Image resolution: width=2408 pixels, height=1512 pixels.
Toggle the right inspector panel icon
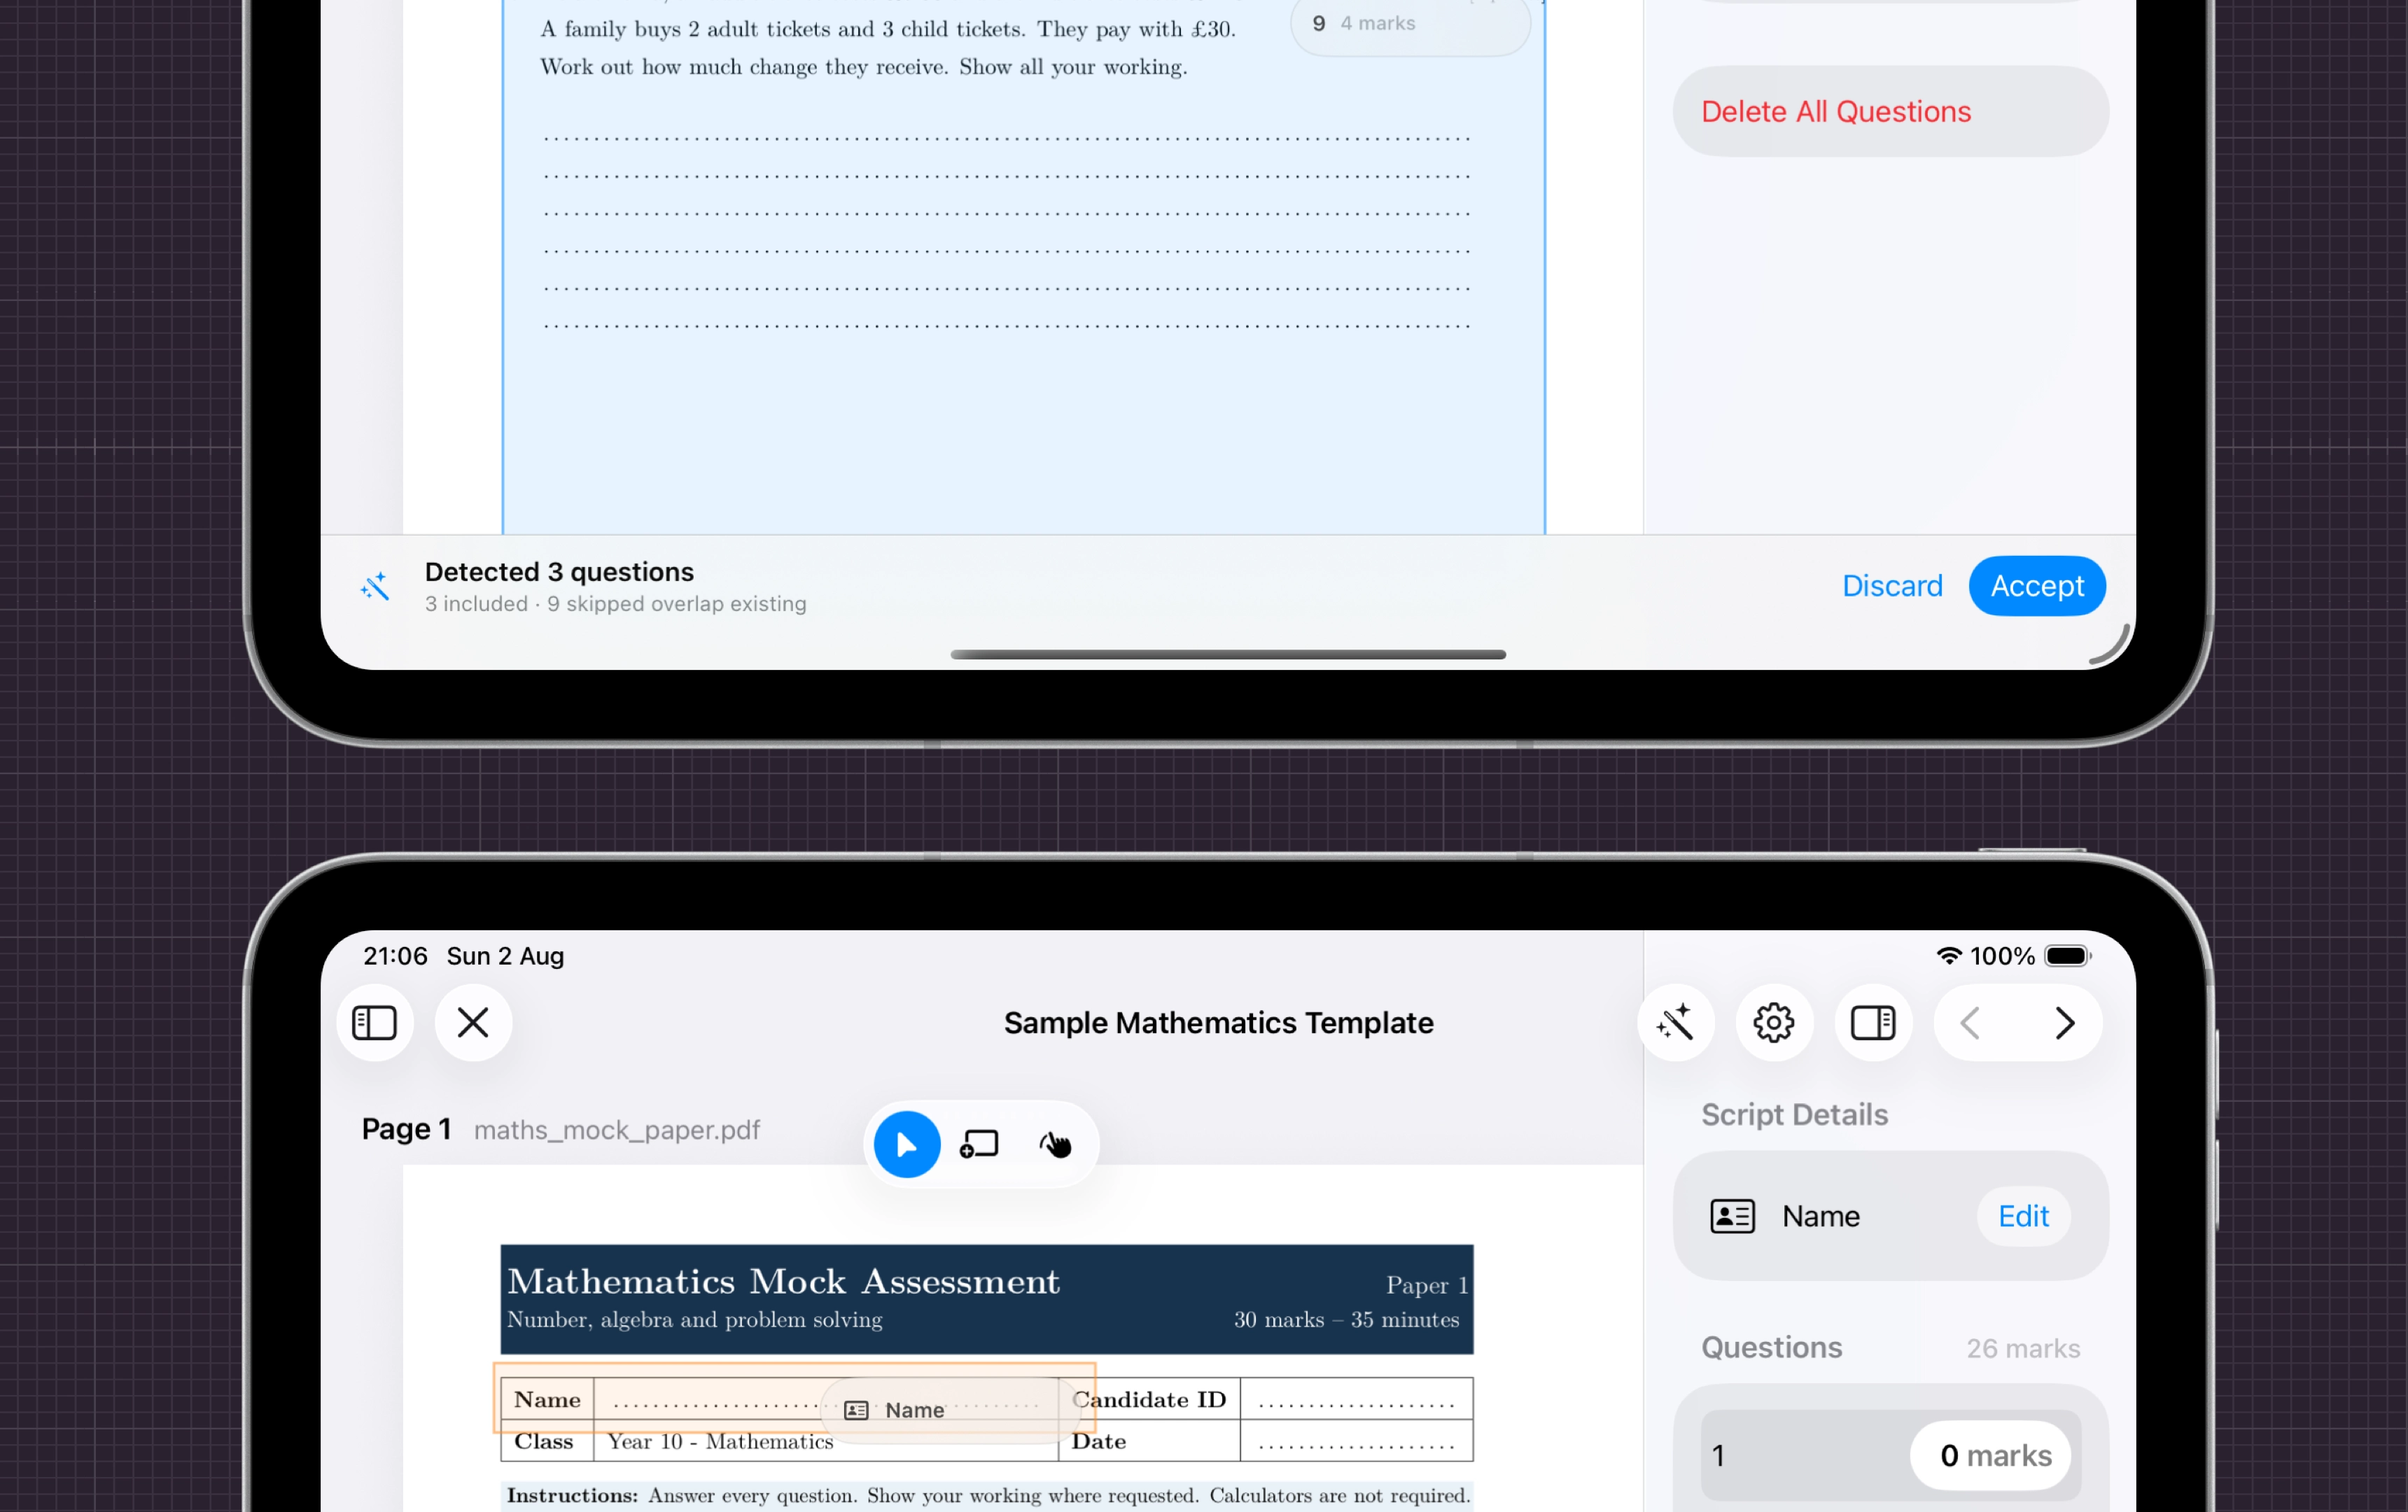[x=1873, y=1023]
